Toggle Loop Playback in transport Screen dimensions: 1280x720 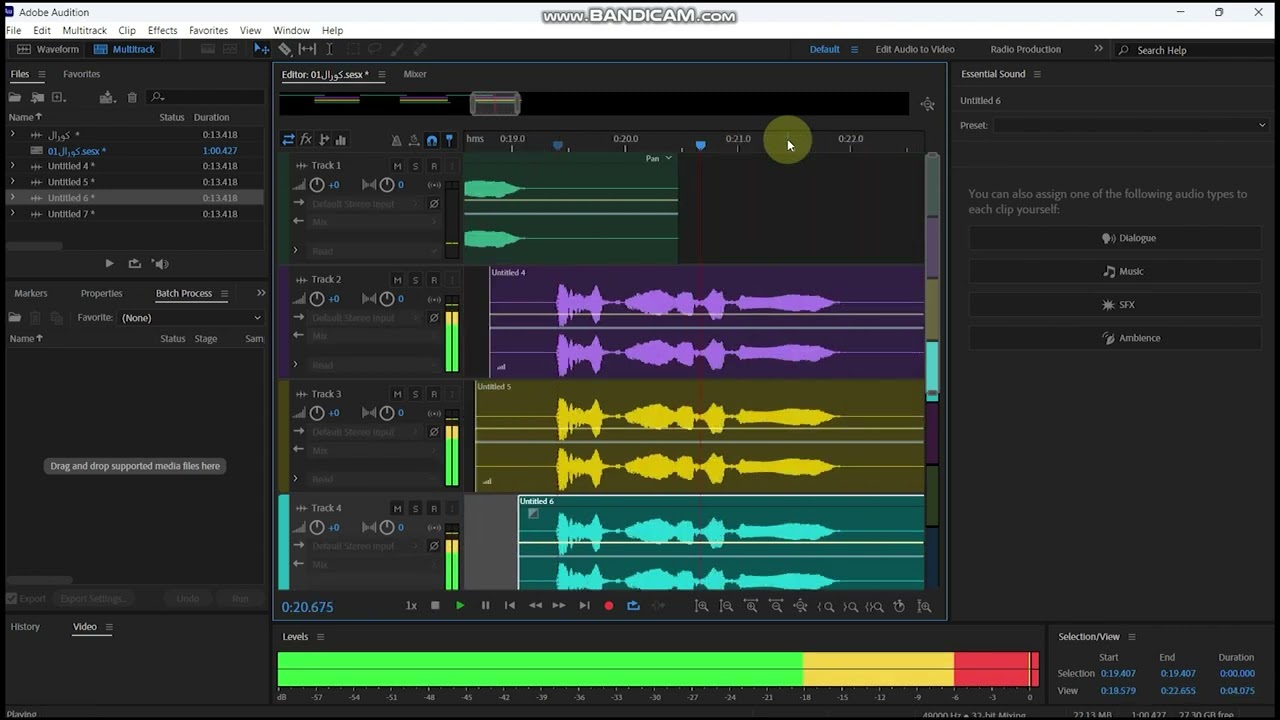click(633, 605)
